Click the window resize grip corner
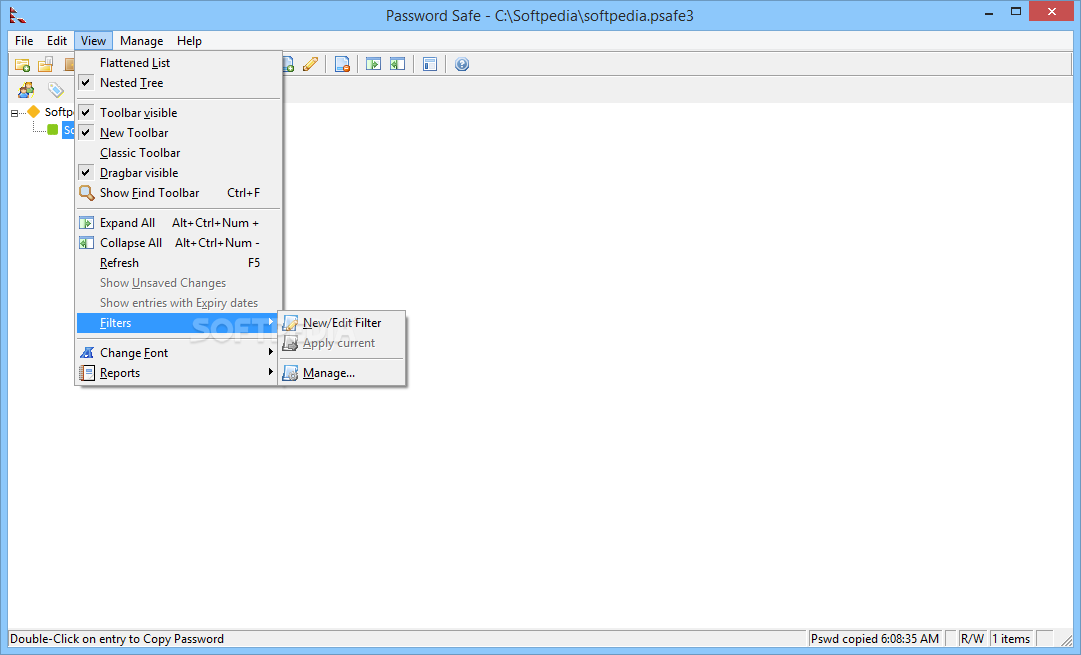Image resolution: width=1081 pixels, height=655 pixels. (1067, 641)
